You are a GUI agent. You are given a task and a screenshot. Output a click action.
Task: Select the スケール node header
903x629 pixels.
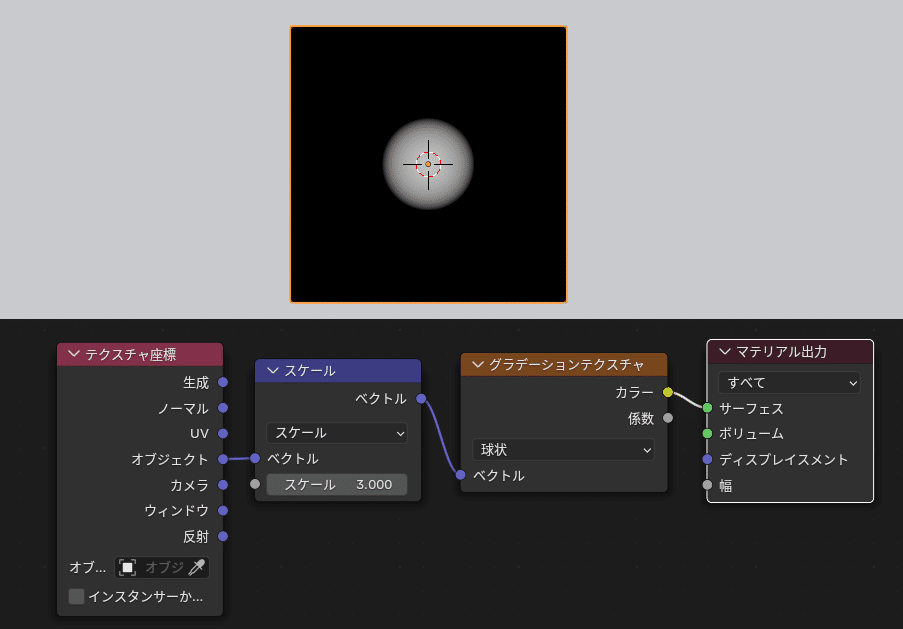(x=338, y=370)
